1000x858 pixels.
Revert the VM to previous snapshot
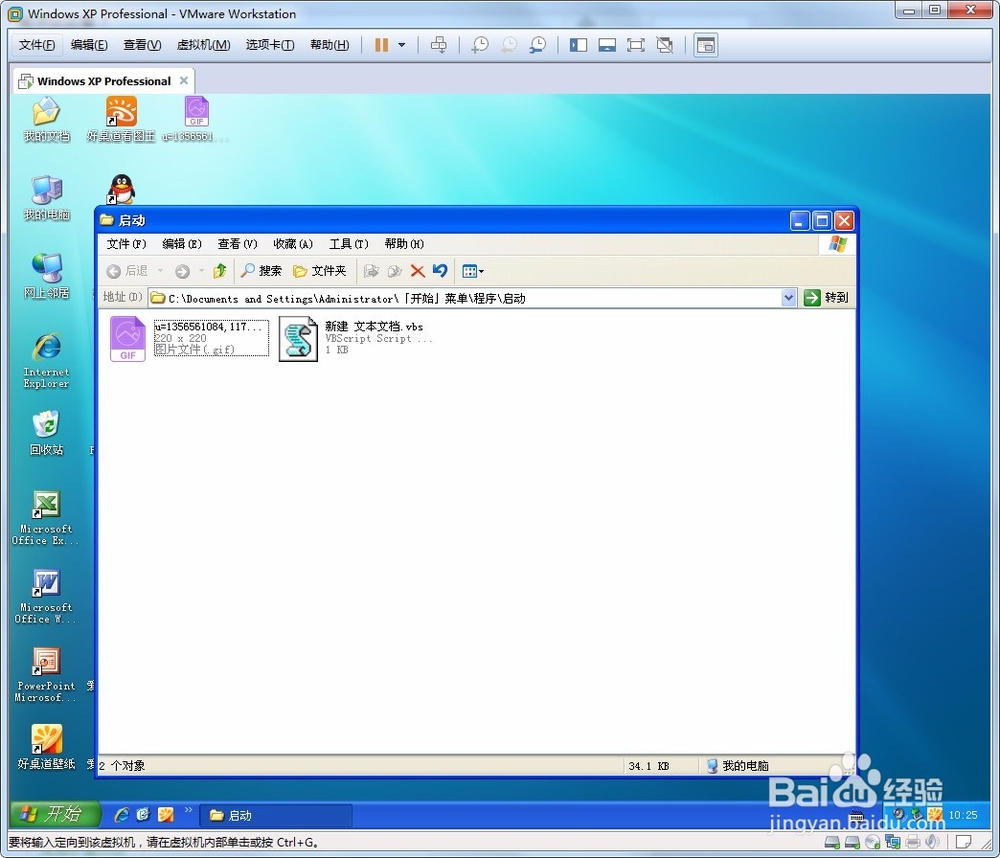coord(509,45)
